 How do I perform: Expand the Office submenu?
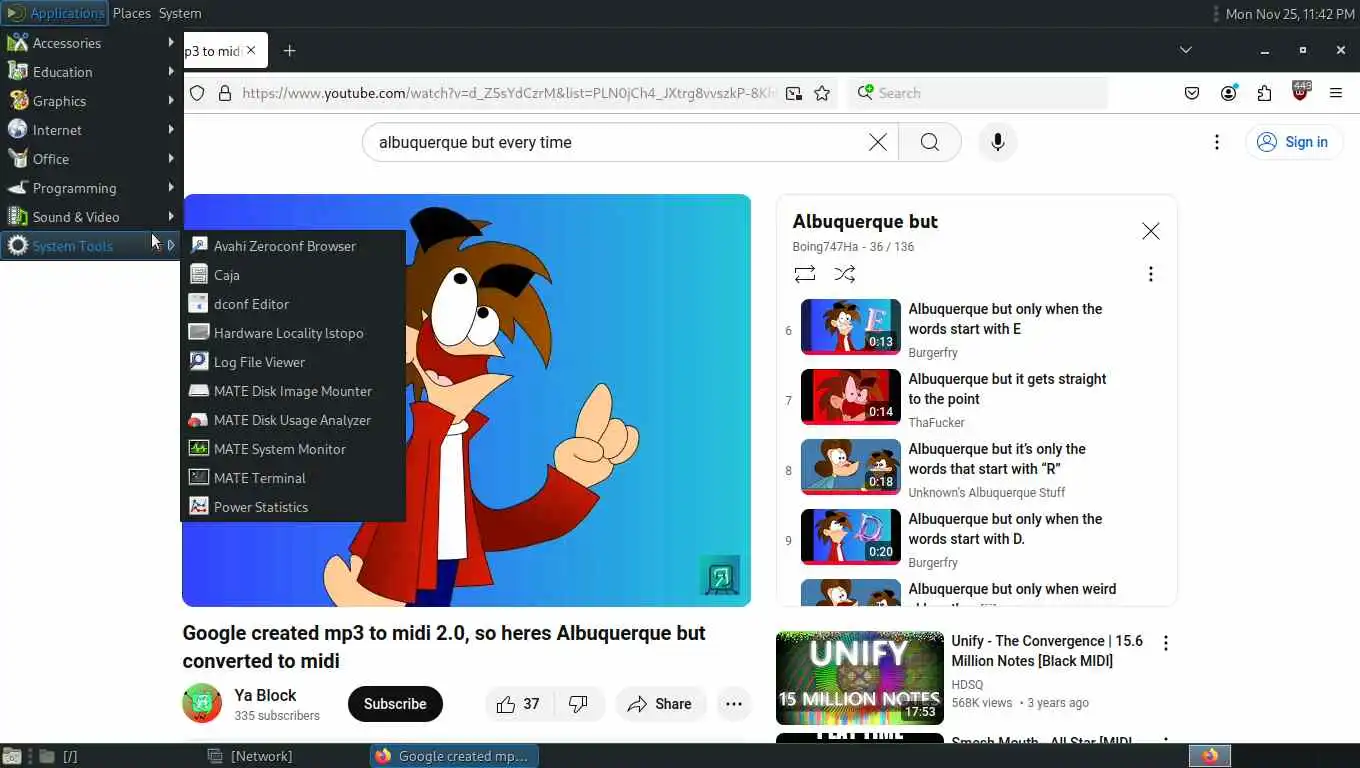coord(91,159)
